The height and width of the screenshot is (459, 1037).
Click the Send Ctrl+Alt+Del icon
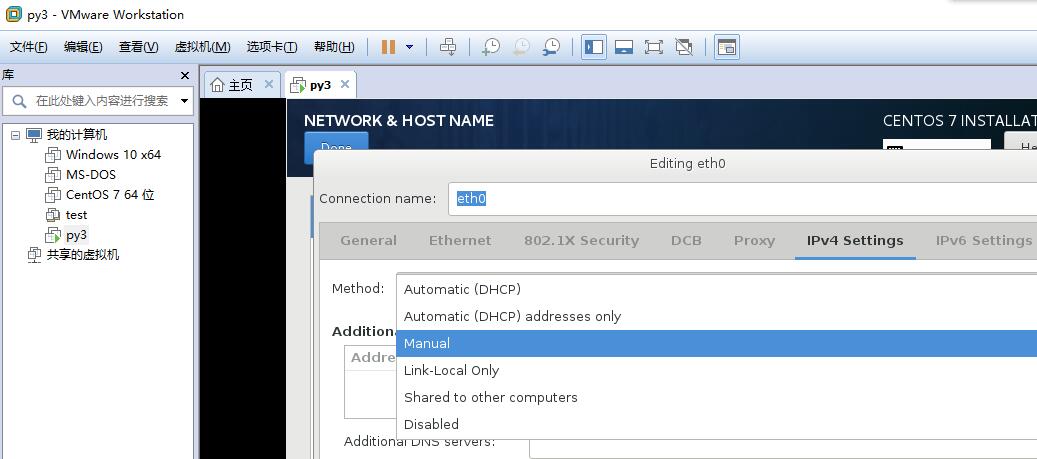(448, 47)
